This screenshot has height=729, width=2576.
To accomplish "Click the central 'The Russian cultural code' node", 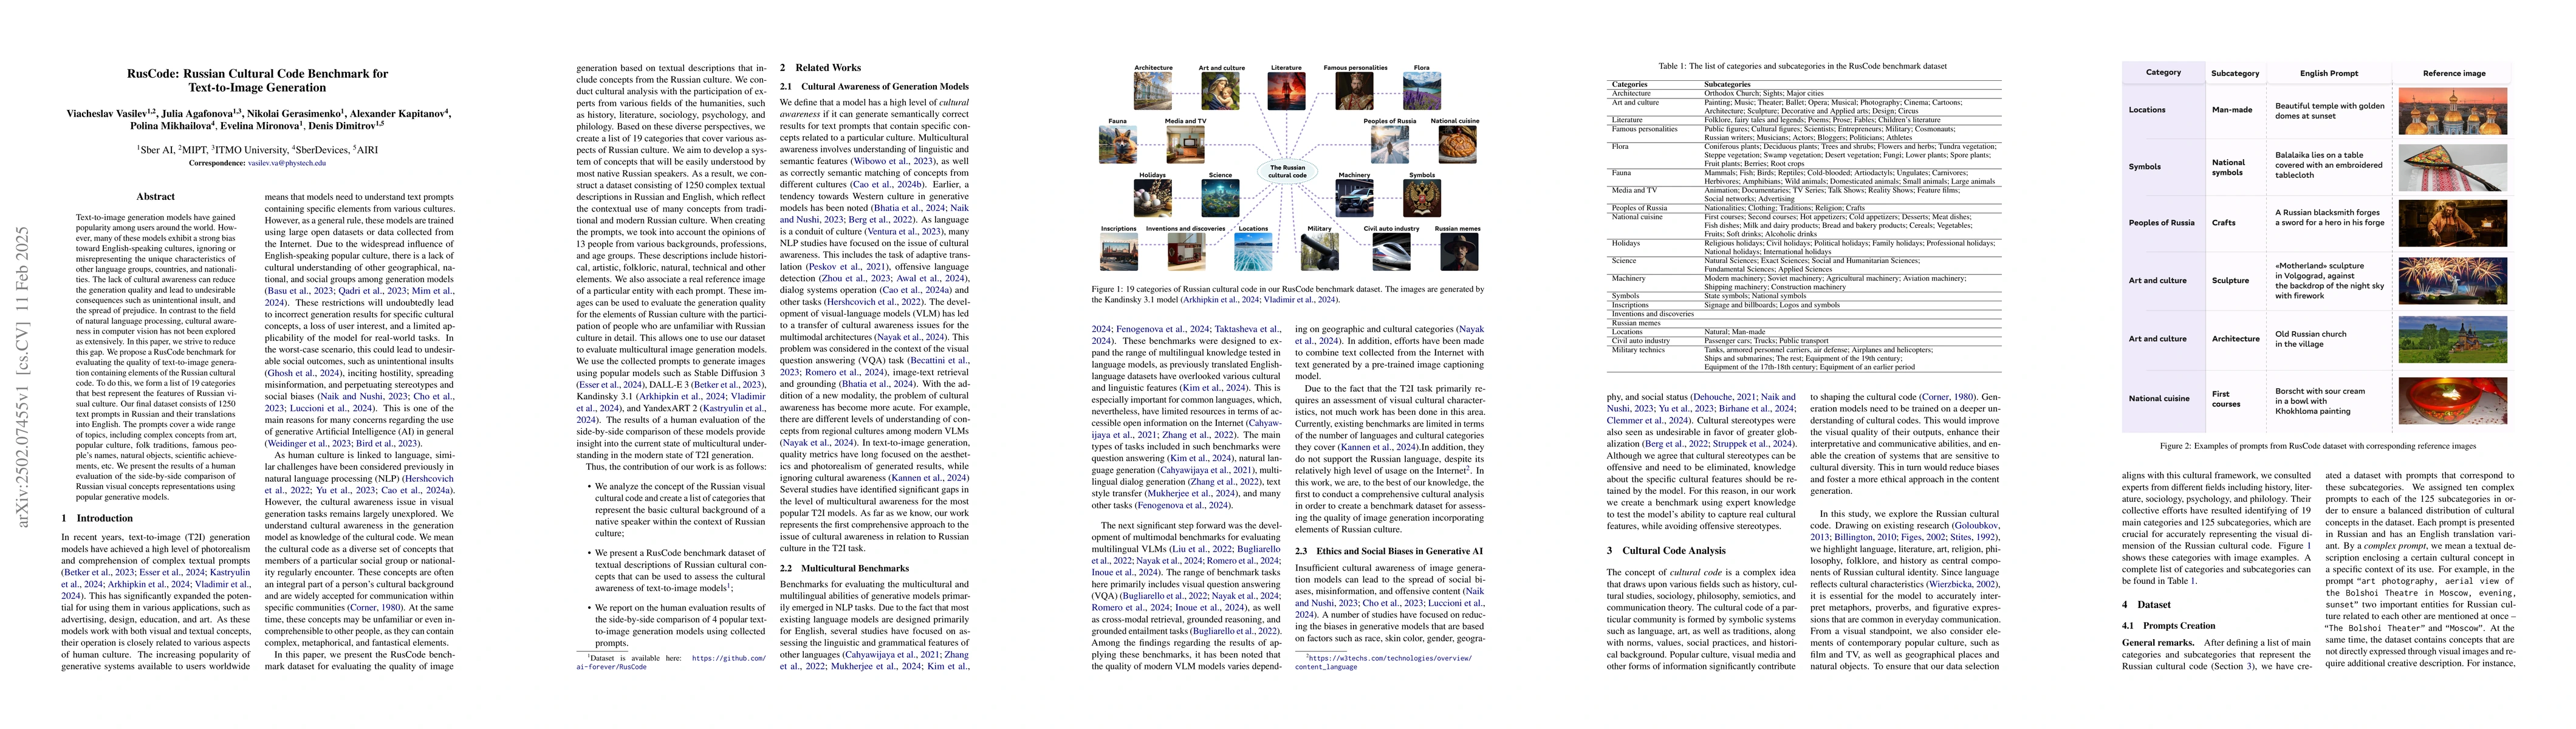I will [1287, 171].
